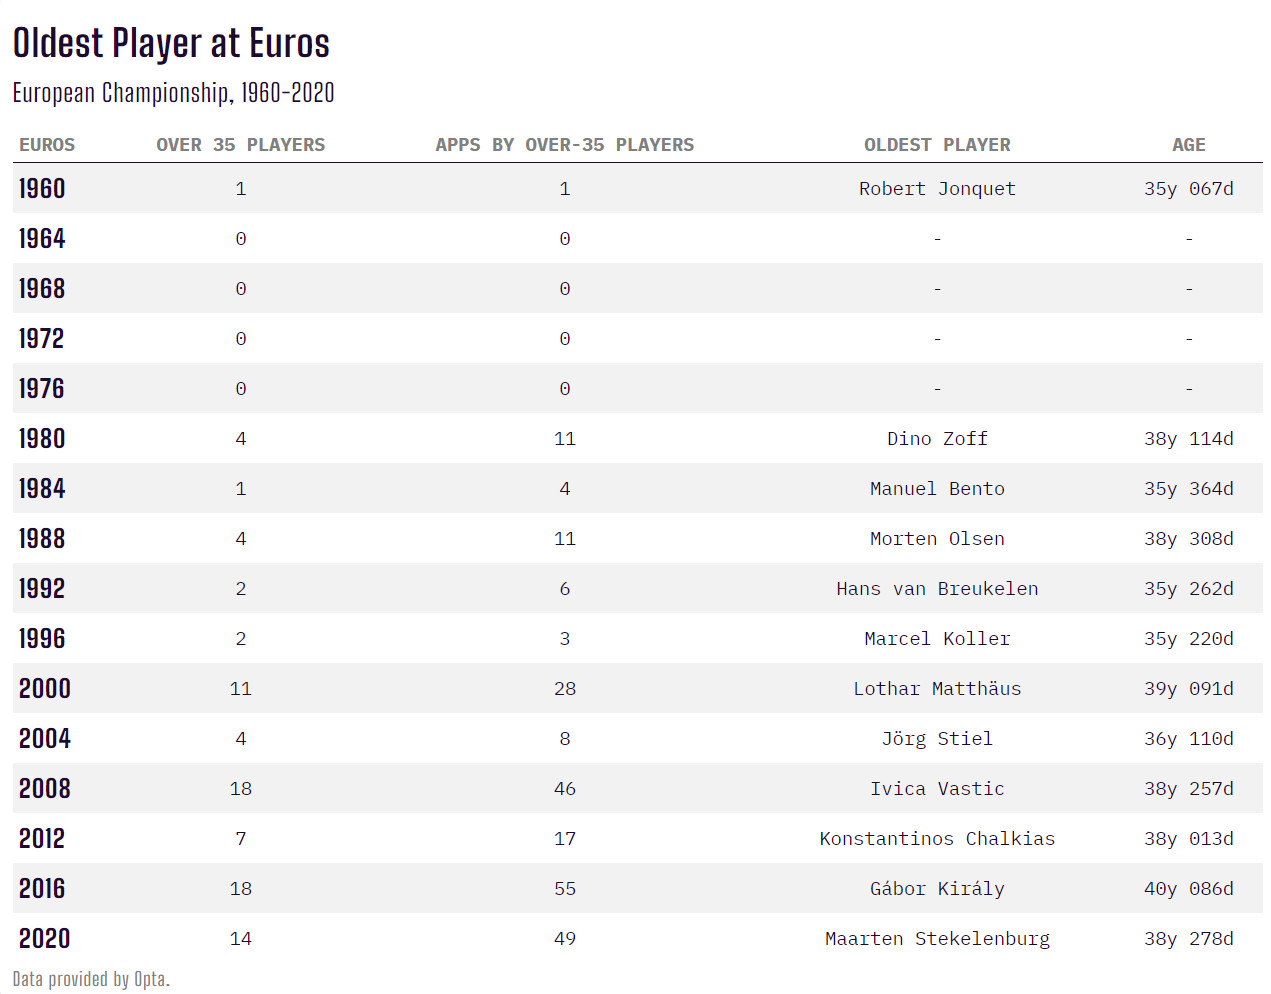This screenshot has height=994, width=1271.
Task: Click the Maarten Stekelenburg name
Action: coord(937,939)
